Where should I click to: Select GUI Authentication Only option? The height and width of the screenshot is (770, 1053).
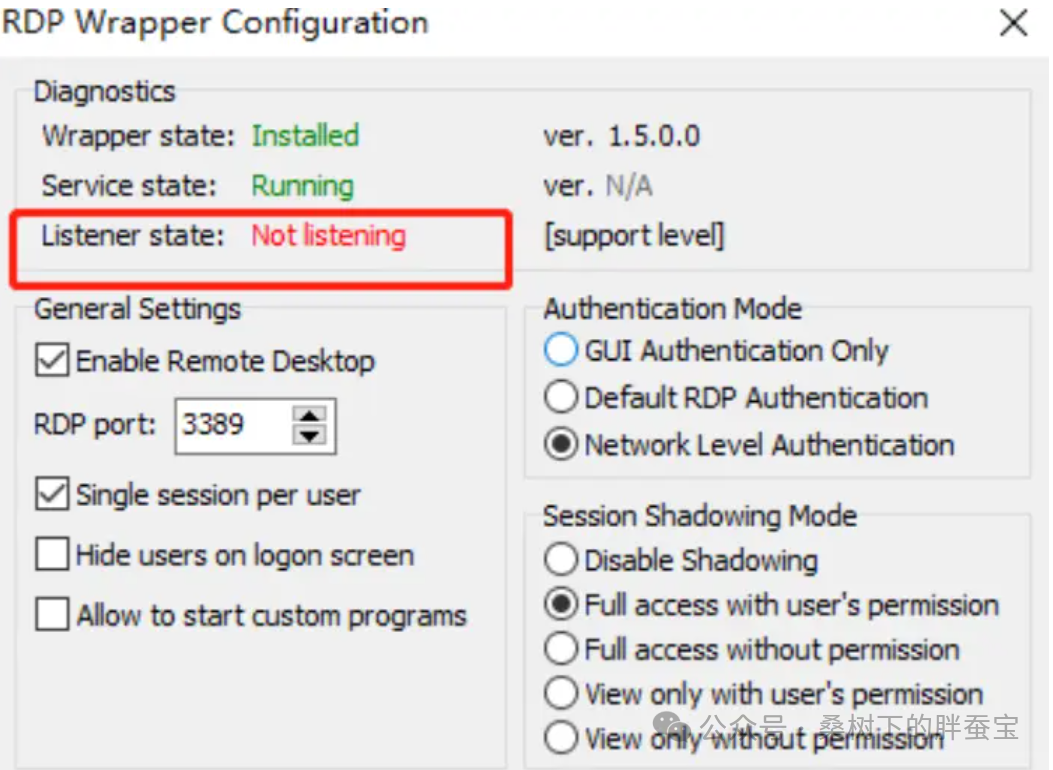[x=562, y=351]
